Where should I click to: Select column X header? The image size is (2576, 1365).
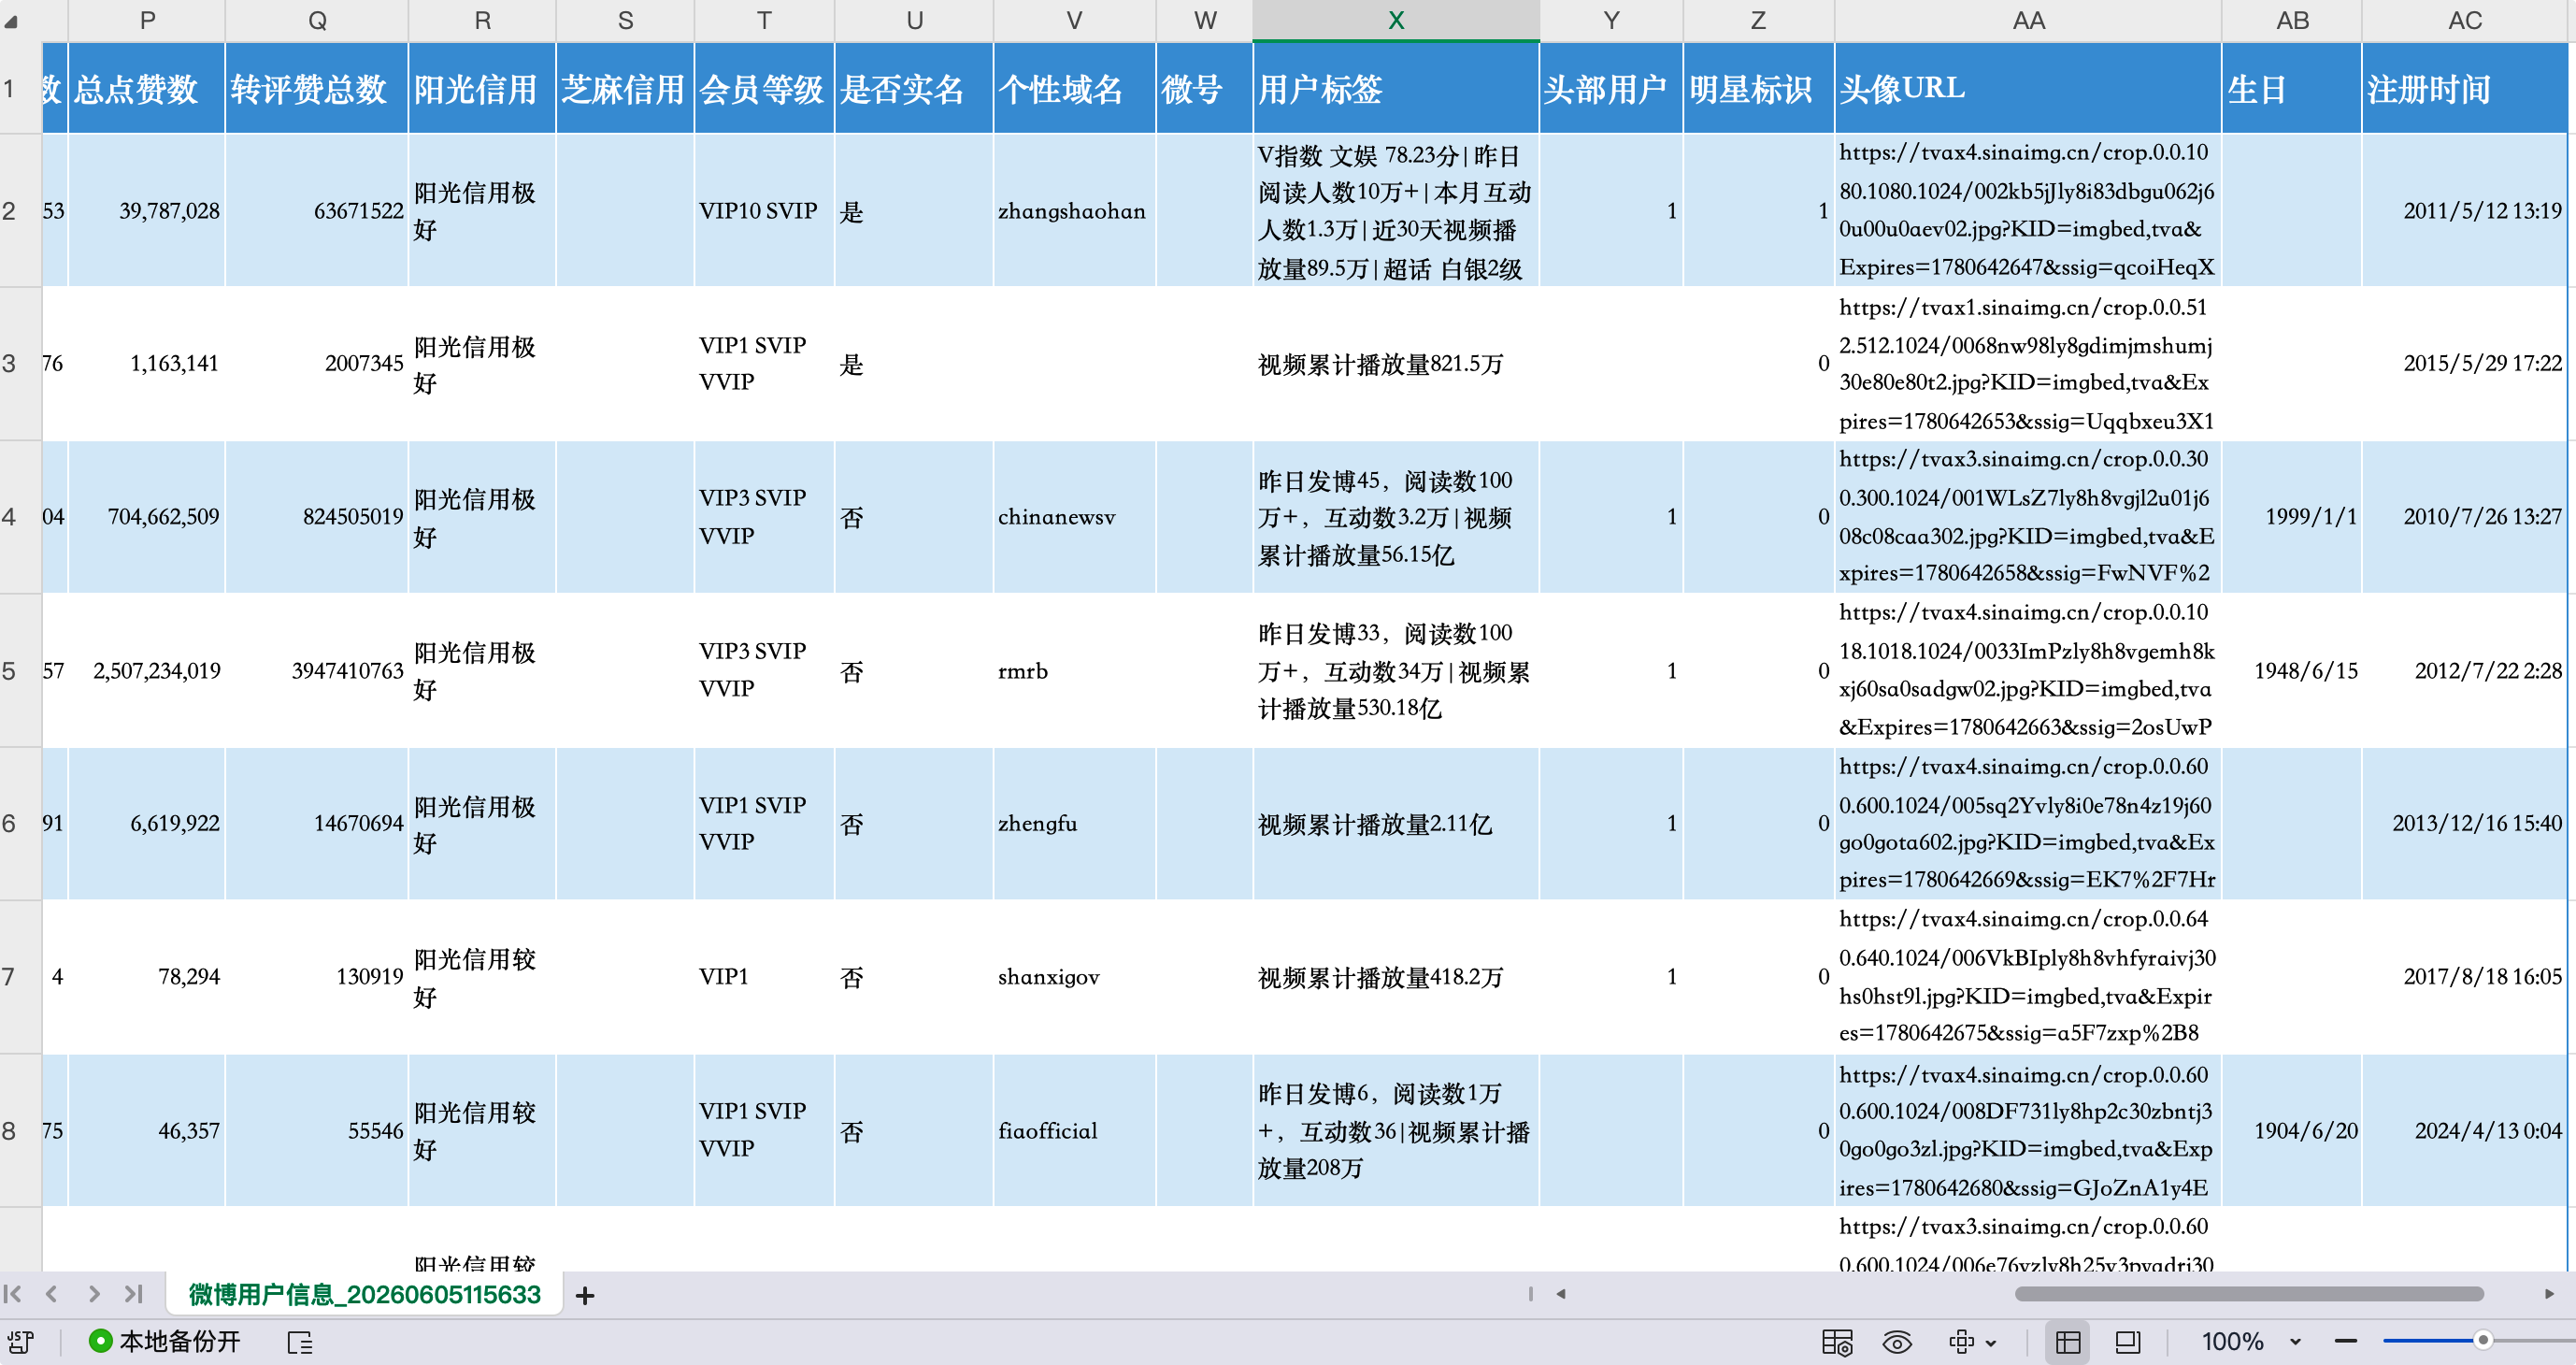pos(1396,20)
